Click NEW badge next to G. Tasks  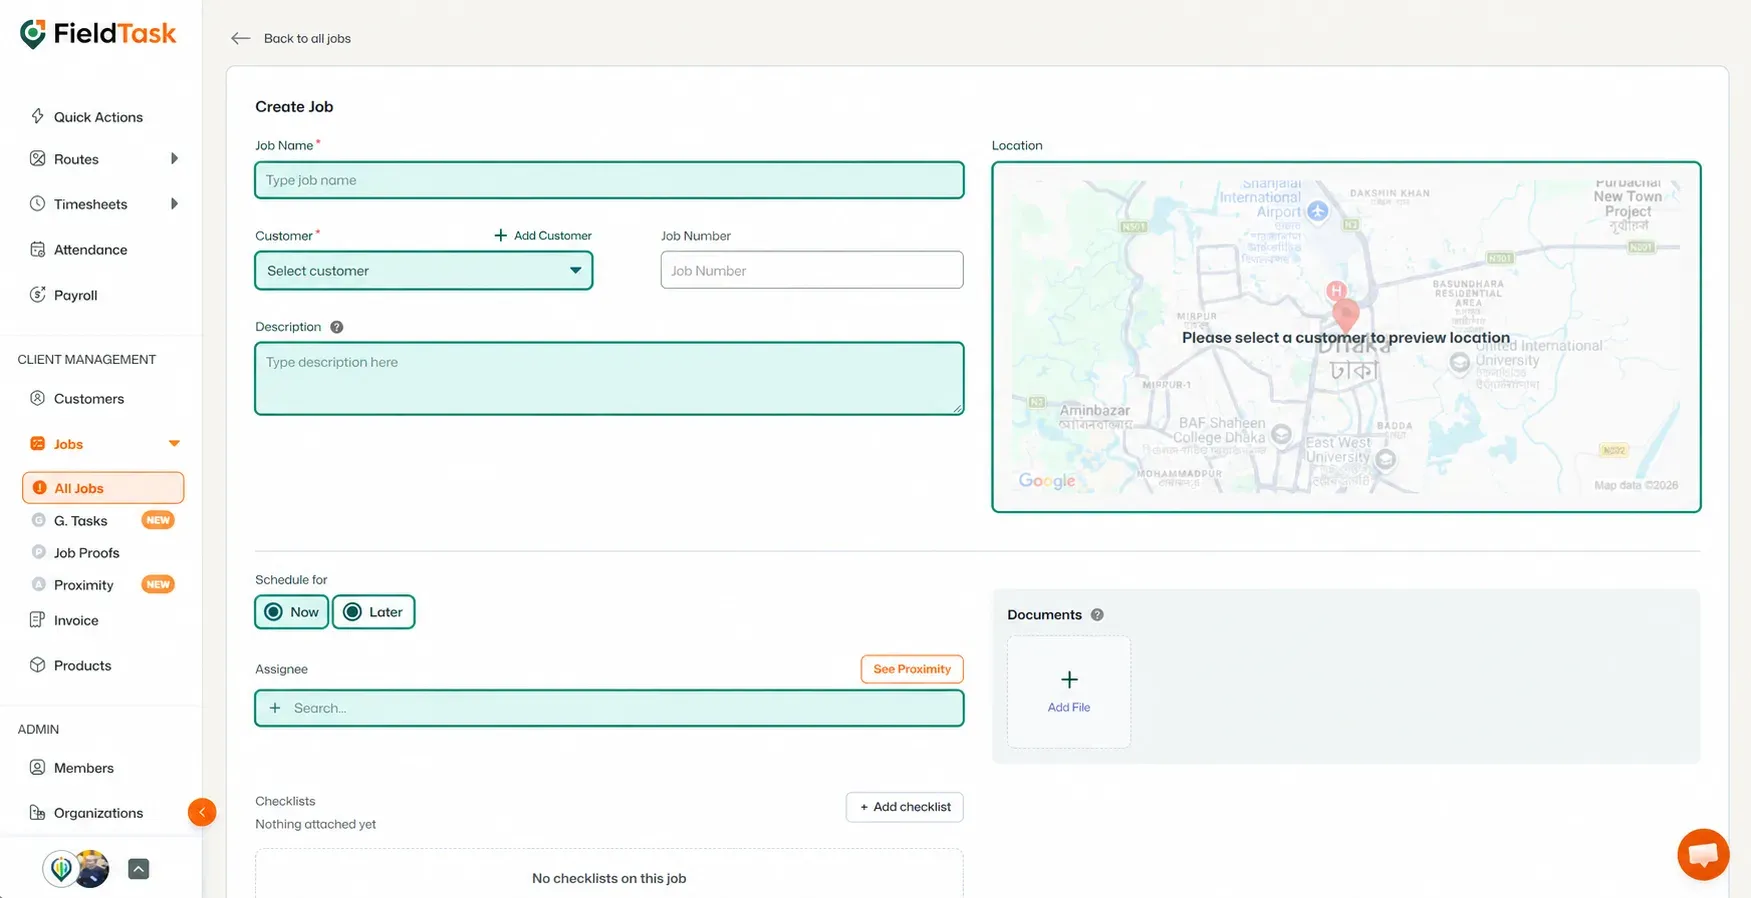158,520
